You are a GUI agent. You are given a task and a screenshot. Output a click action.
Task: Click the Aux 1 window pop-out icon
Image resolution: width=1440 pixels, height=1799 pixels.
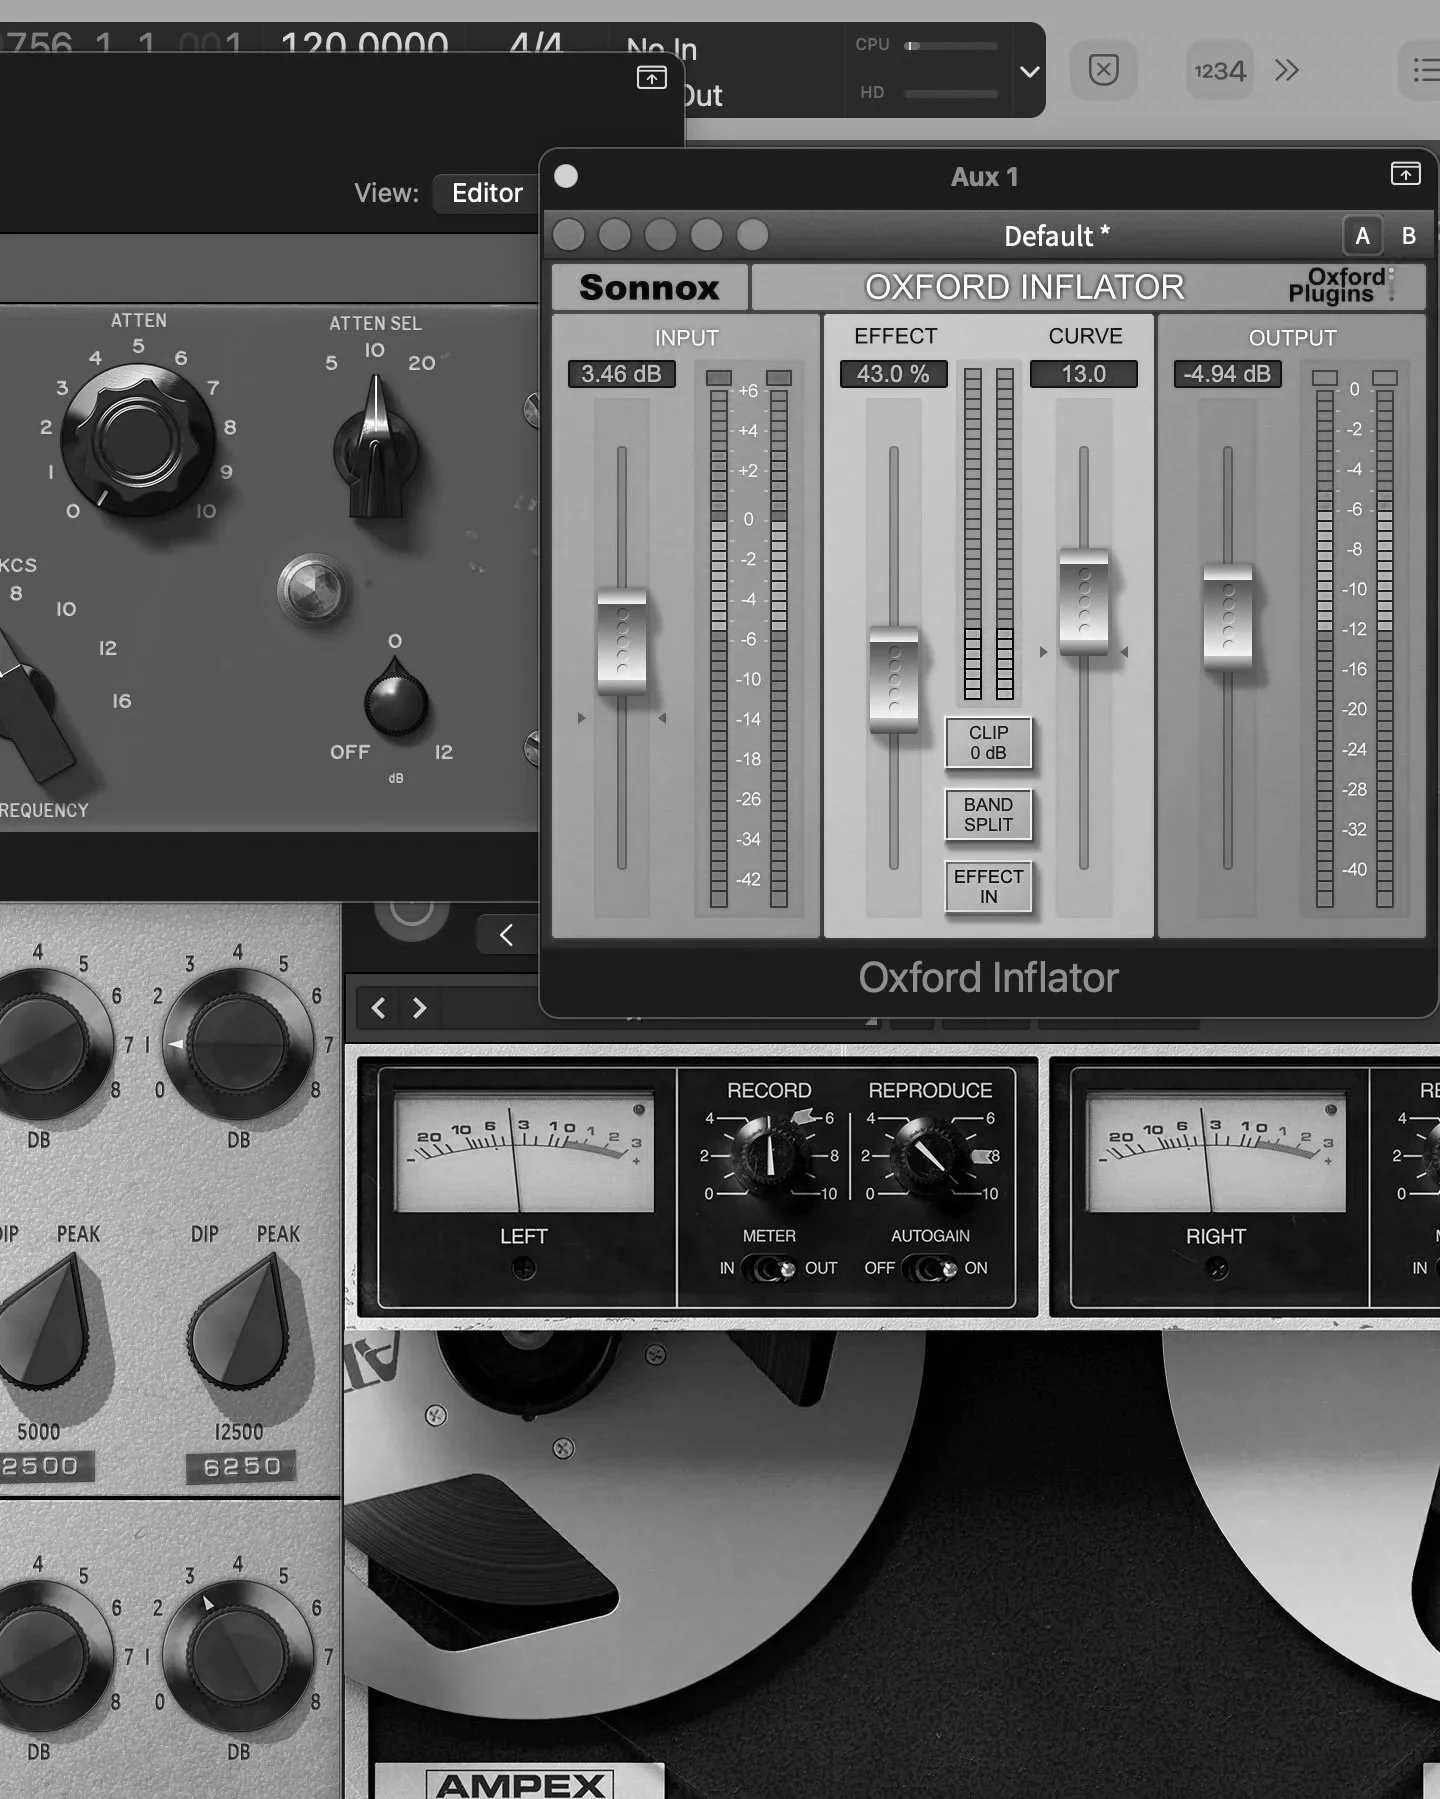click(x=1405, y=174)
